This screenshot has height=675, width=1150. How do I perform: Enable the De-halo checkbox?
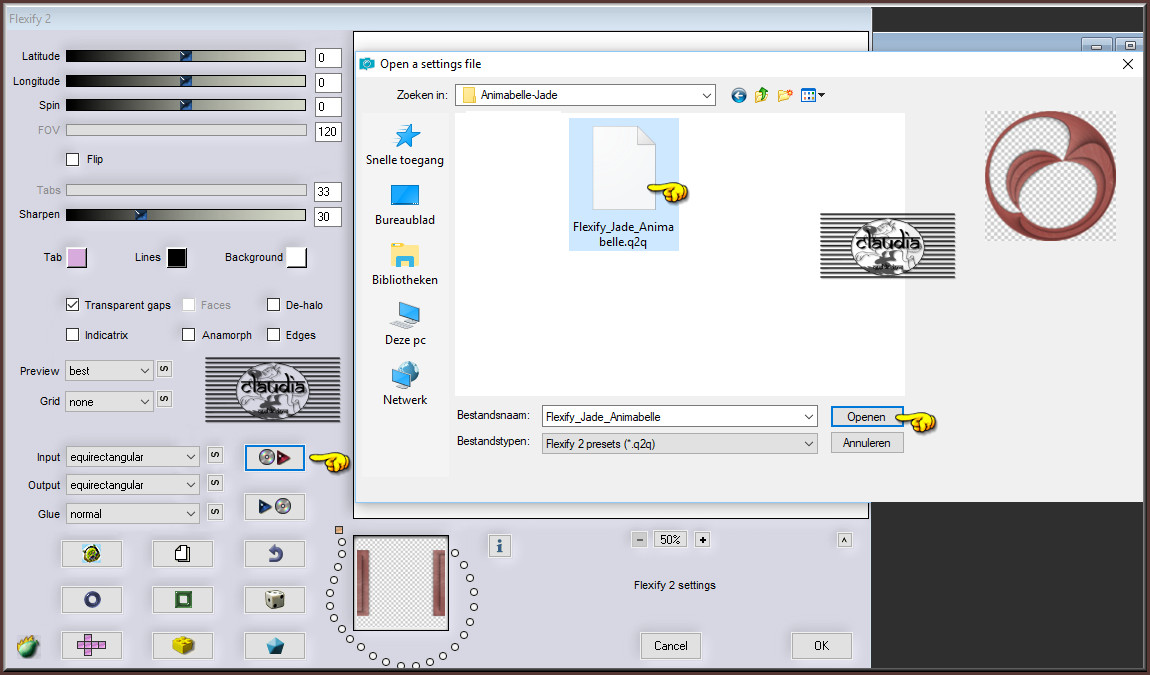click(x=274, y=304)
